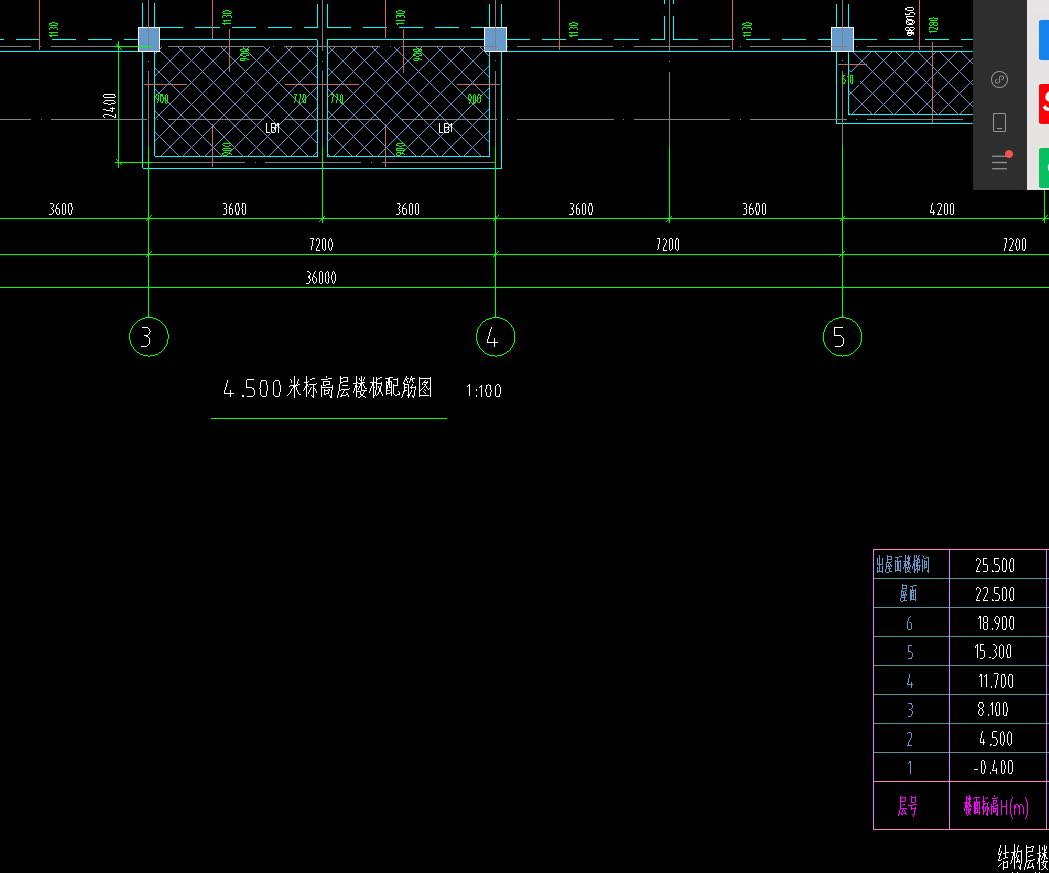The width and height of the screenshot is (1049, 873).
Task: Click table cell 出屋面楼梯间
Action: click(x=911, y=565)
